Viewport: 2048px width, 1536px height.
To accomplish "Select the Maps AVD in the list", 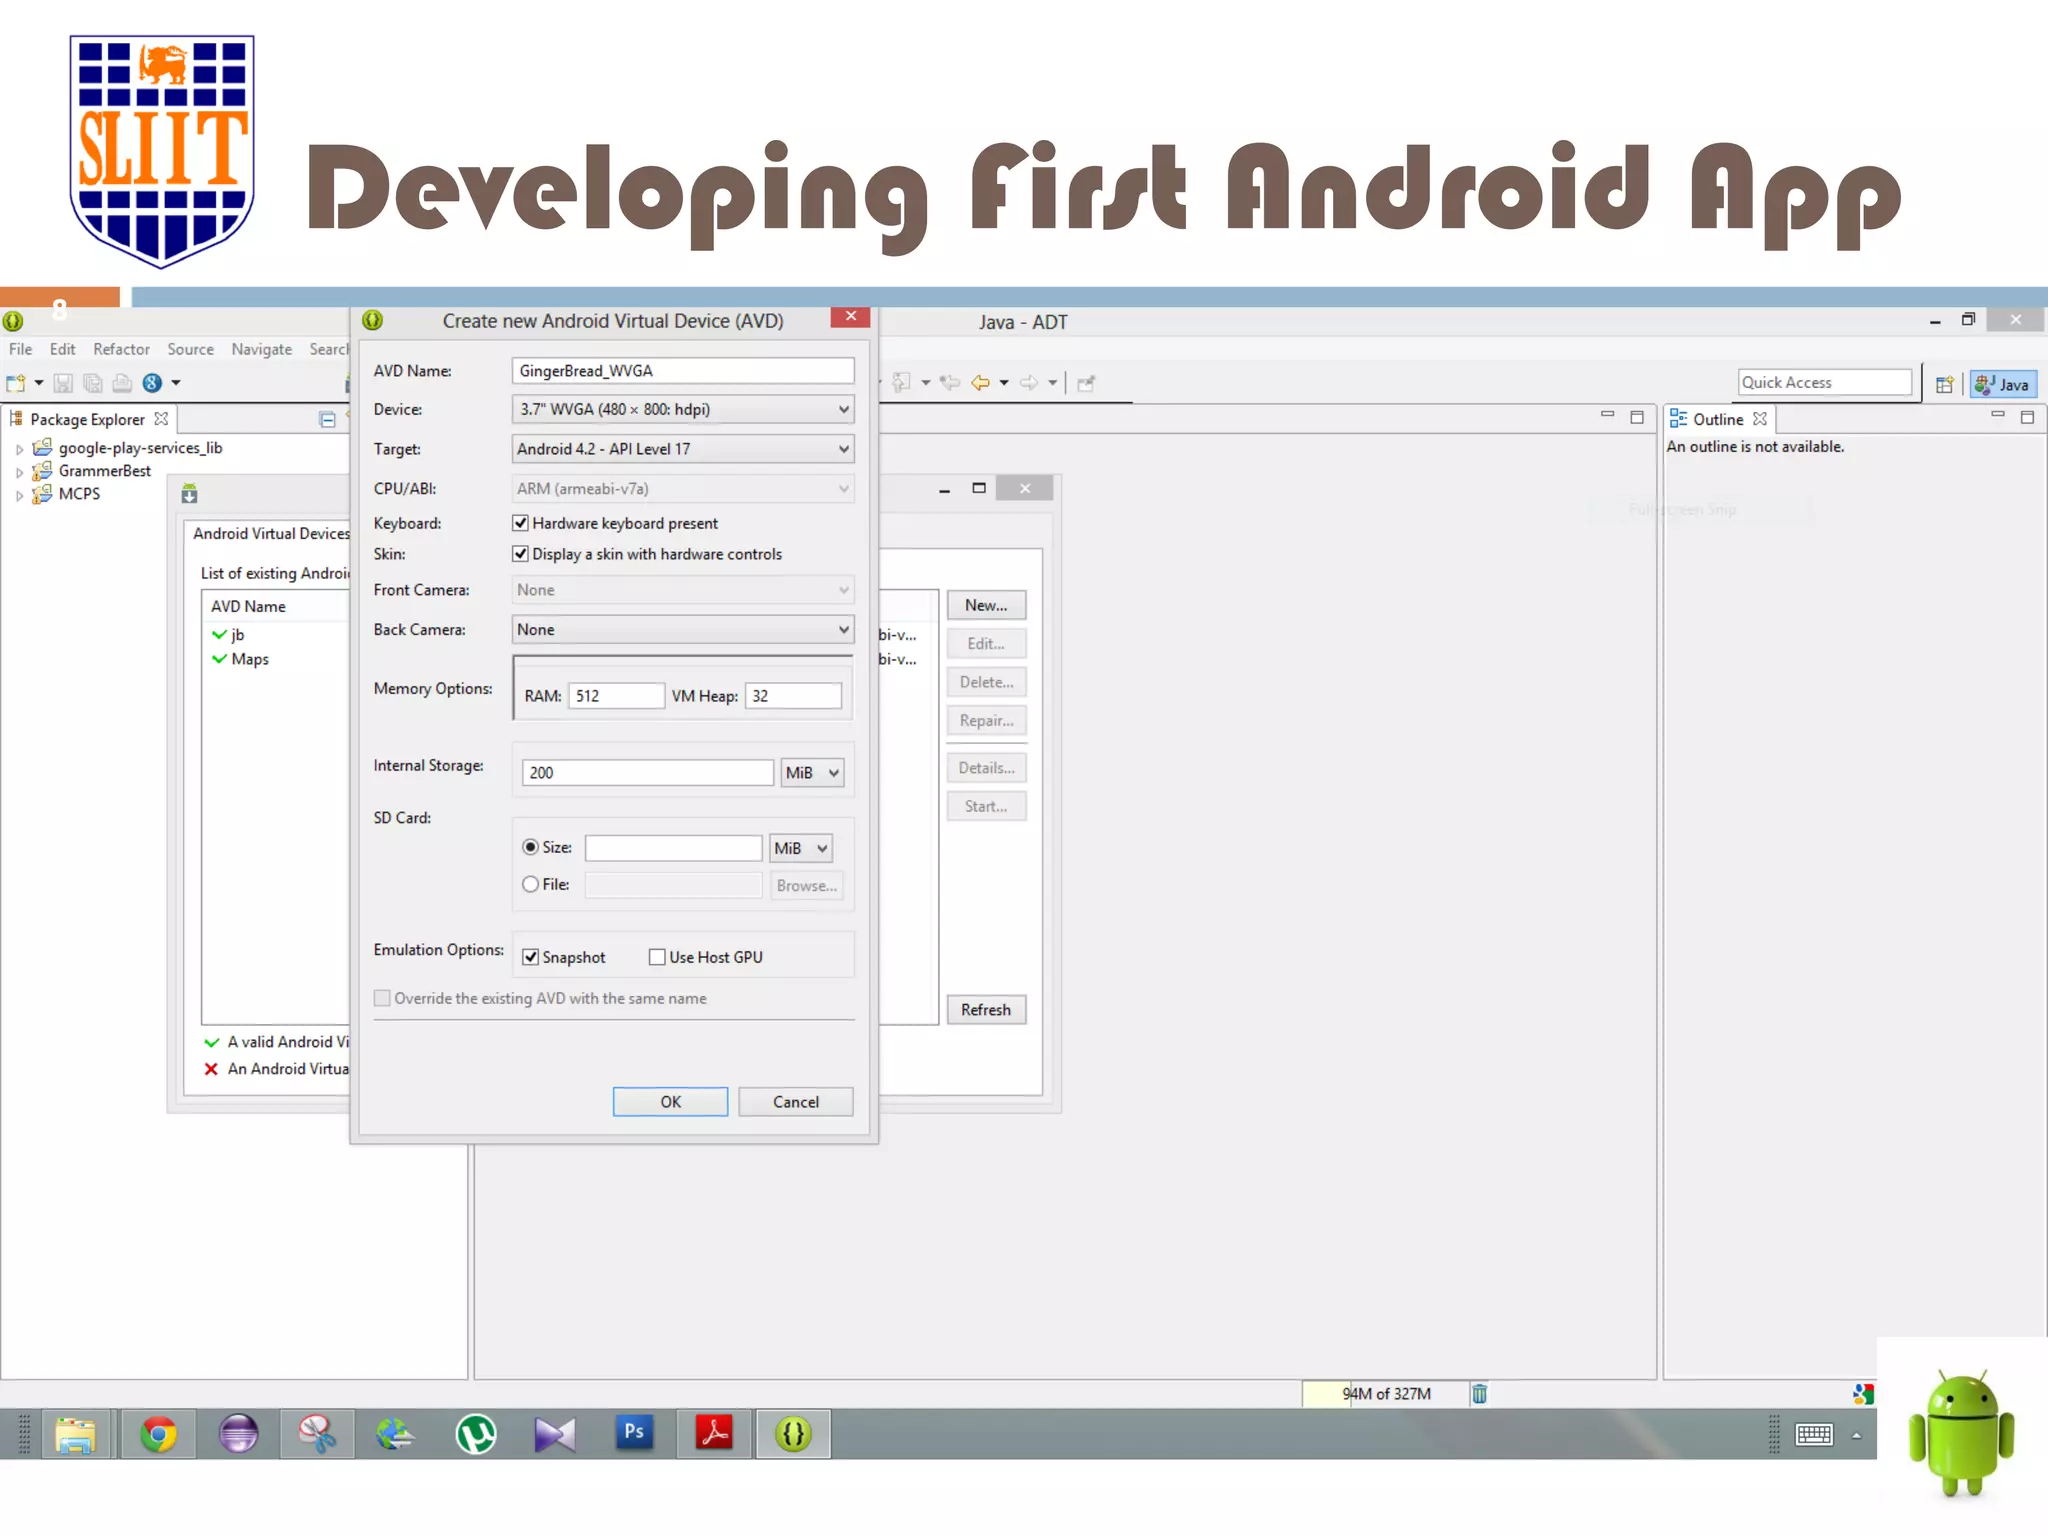I will pos(250,659).
